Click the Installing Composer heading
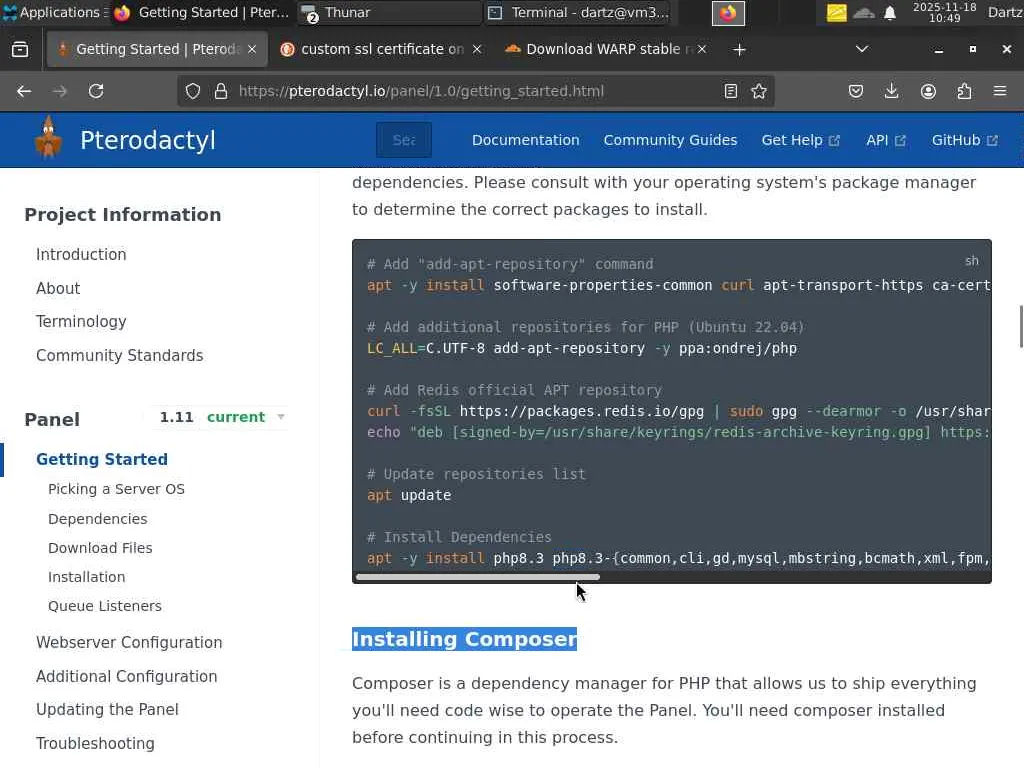 point(464,639)
